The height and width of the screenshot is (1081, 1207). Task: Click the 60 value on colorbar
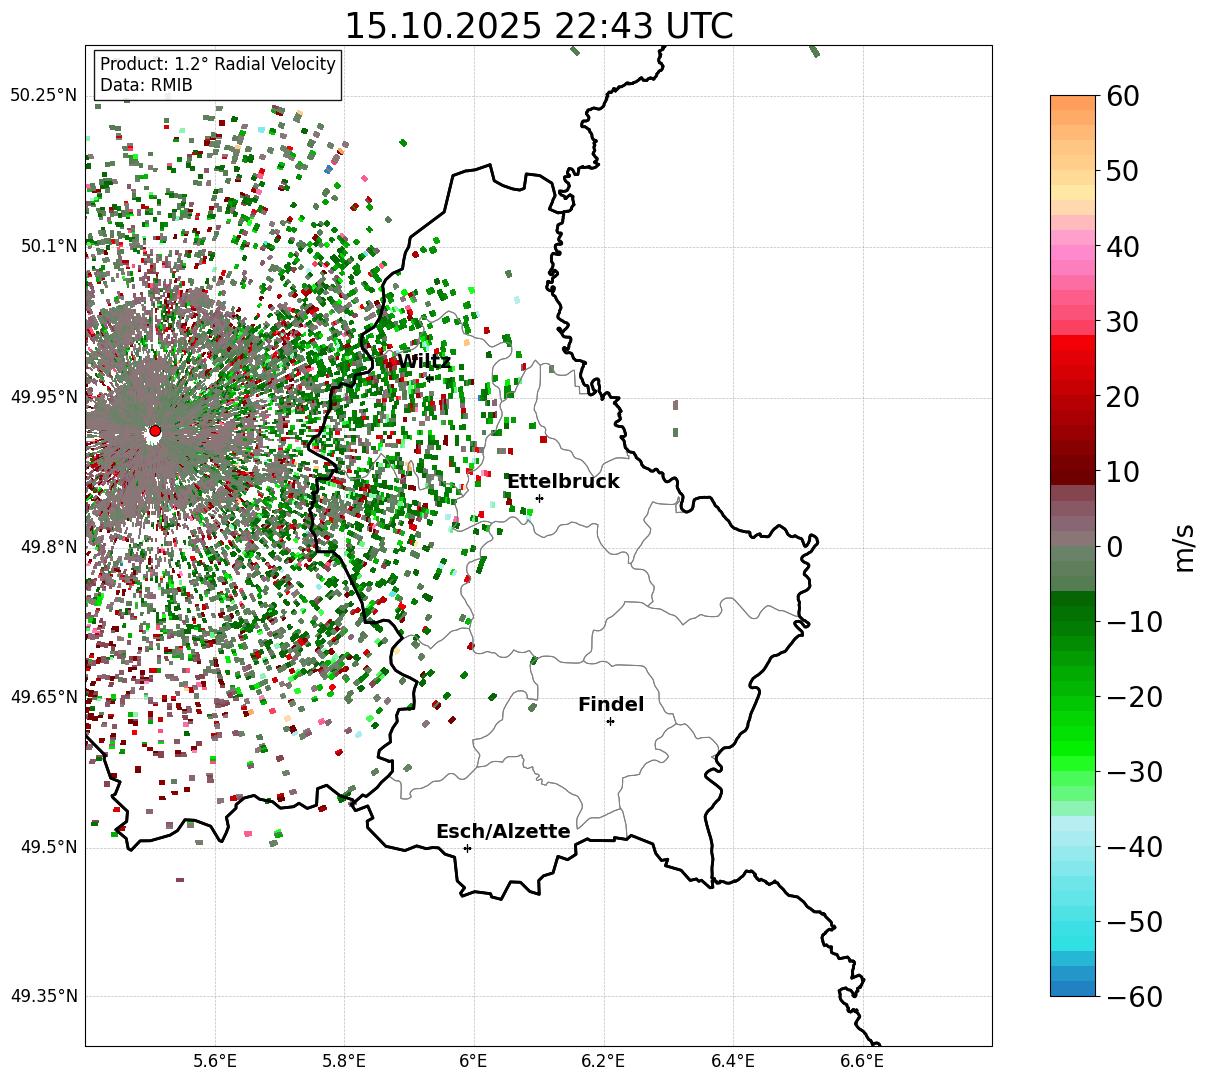[1123, 96]
